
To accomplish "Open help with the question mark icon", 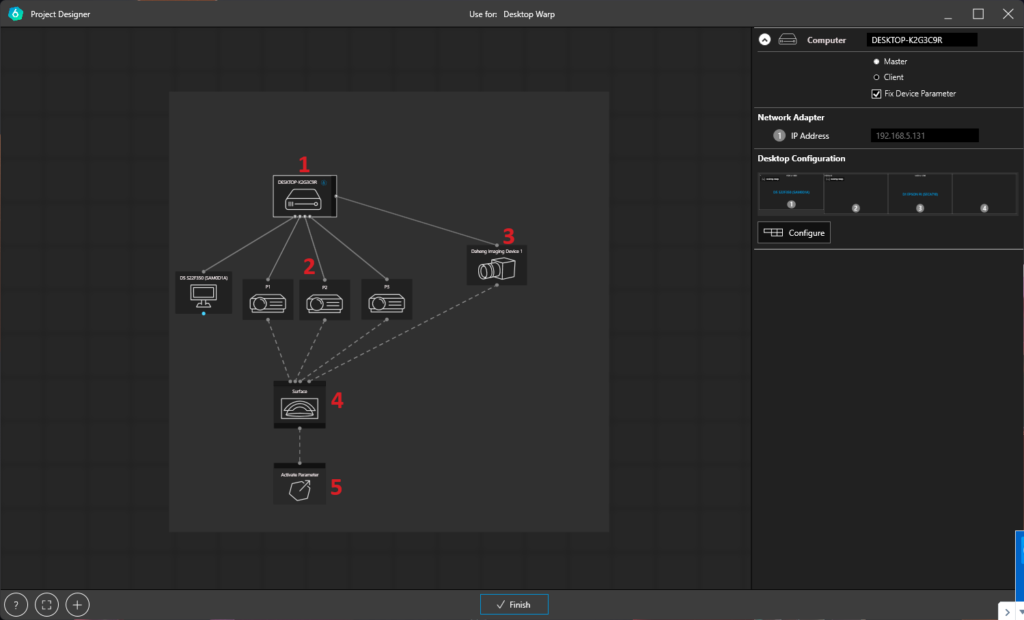I will coord(16,604).
